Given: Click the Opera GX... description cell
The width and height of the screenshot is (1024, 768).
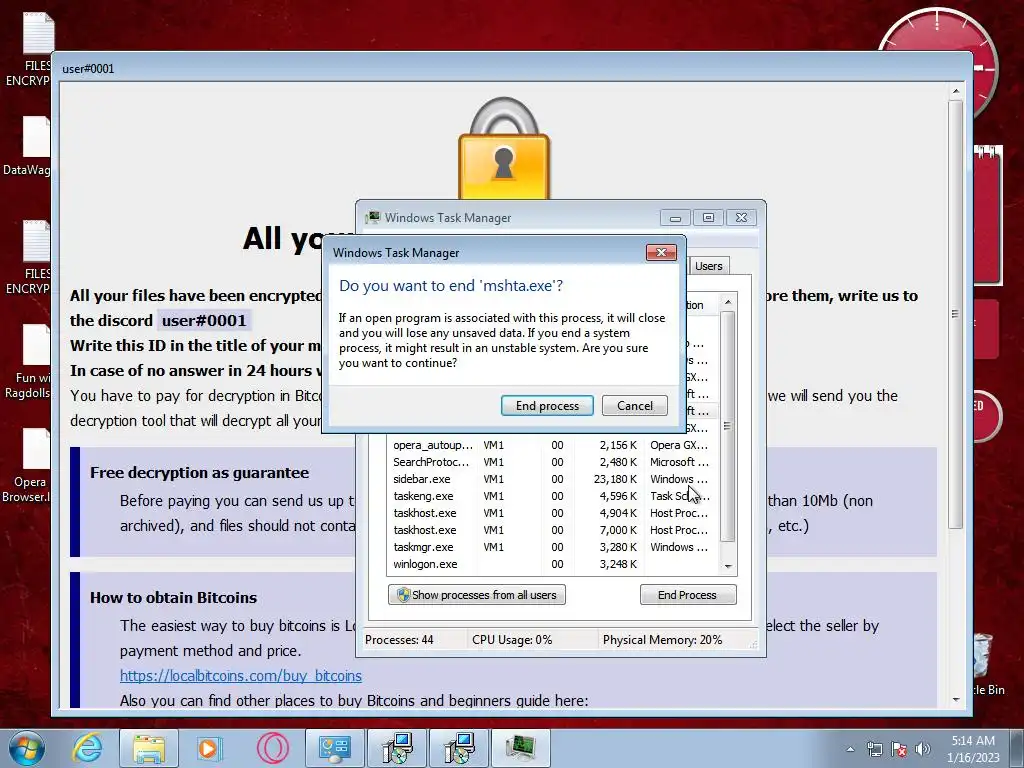Looking at the screenshot, I should tap(679, 445).
